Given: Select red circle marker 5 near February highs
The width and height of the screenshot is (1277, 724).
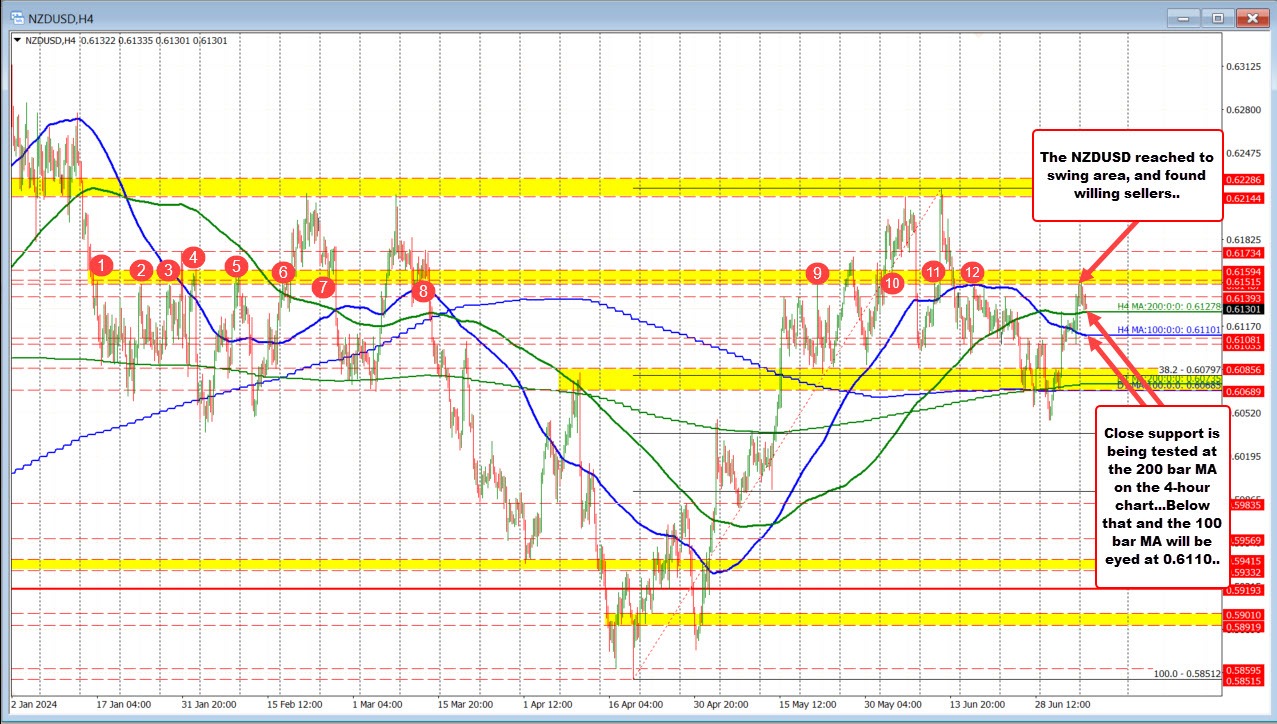Looking at the screenshot, I should pos(236,266).
